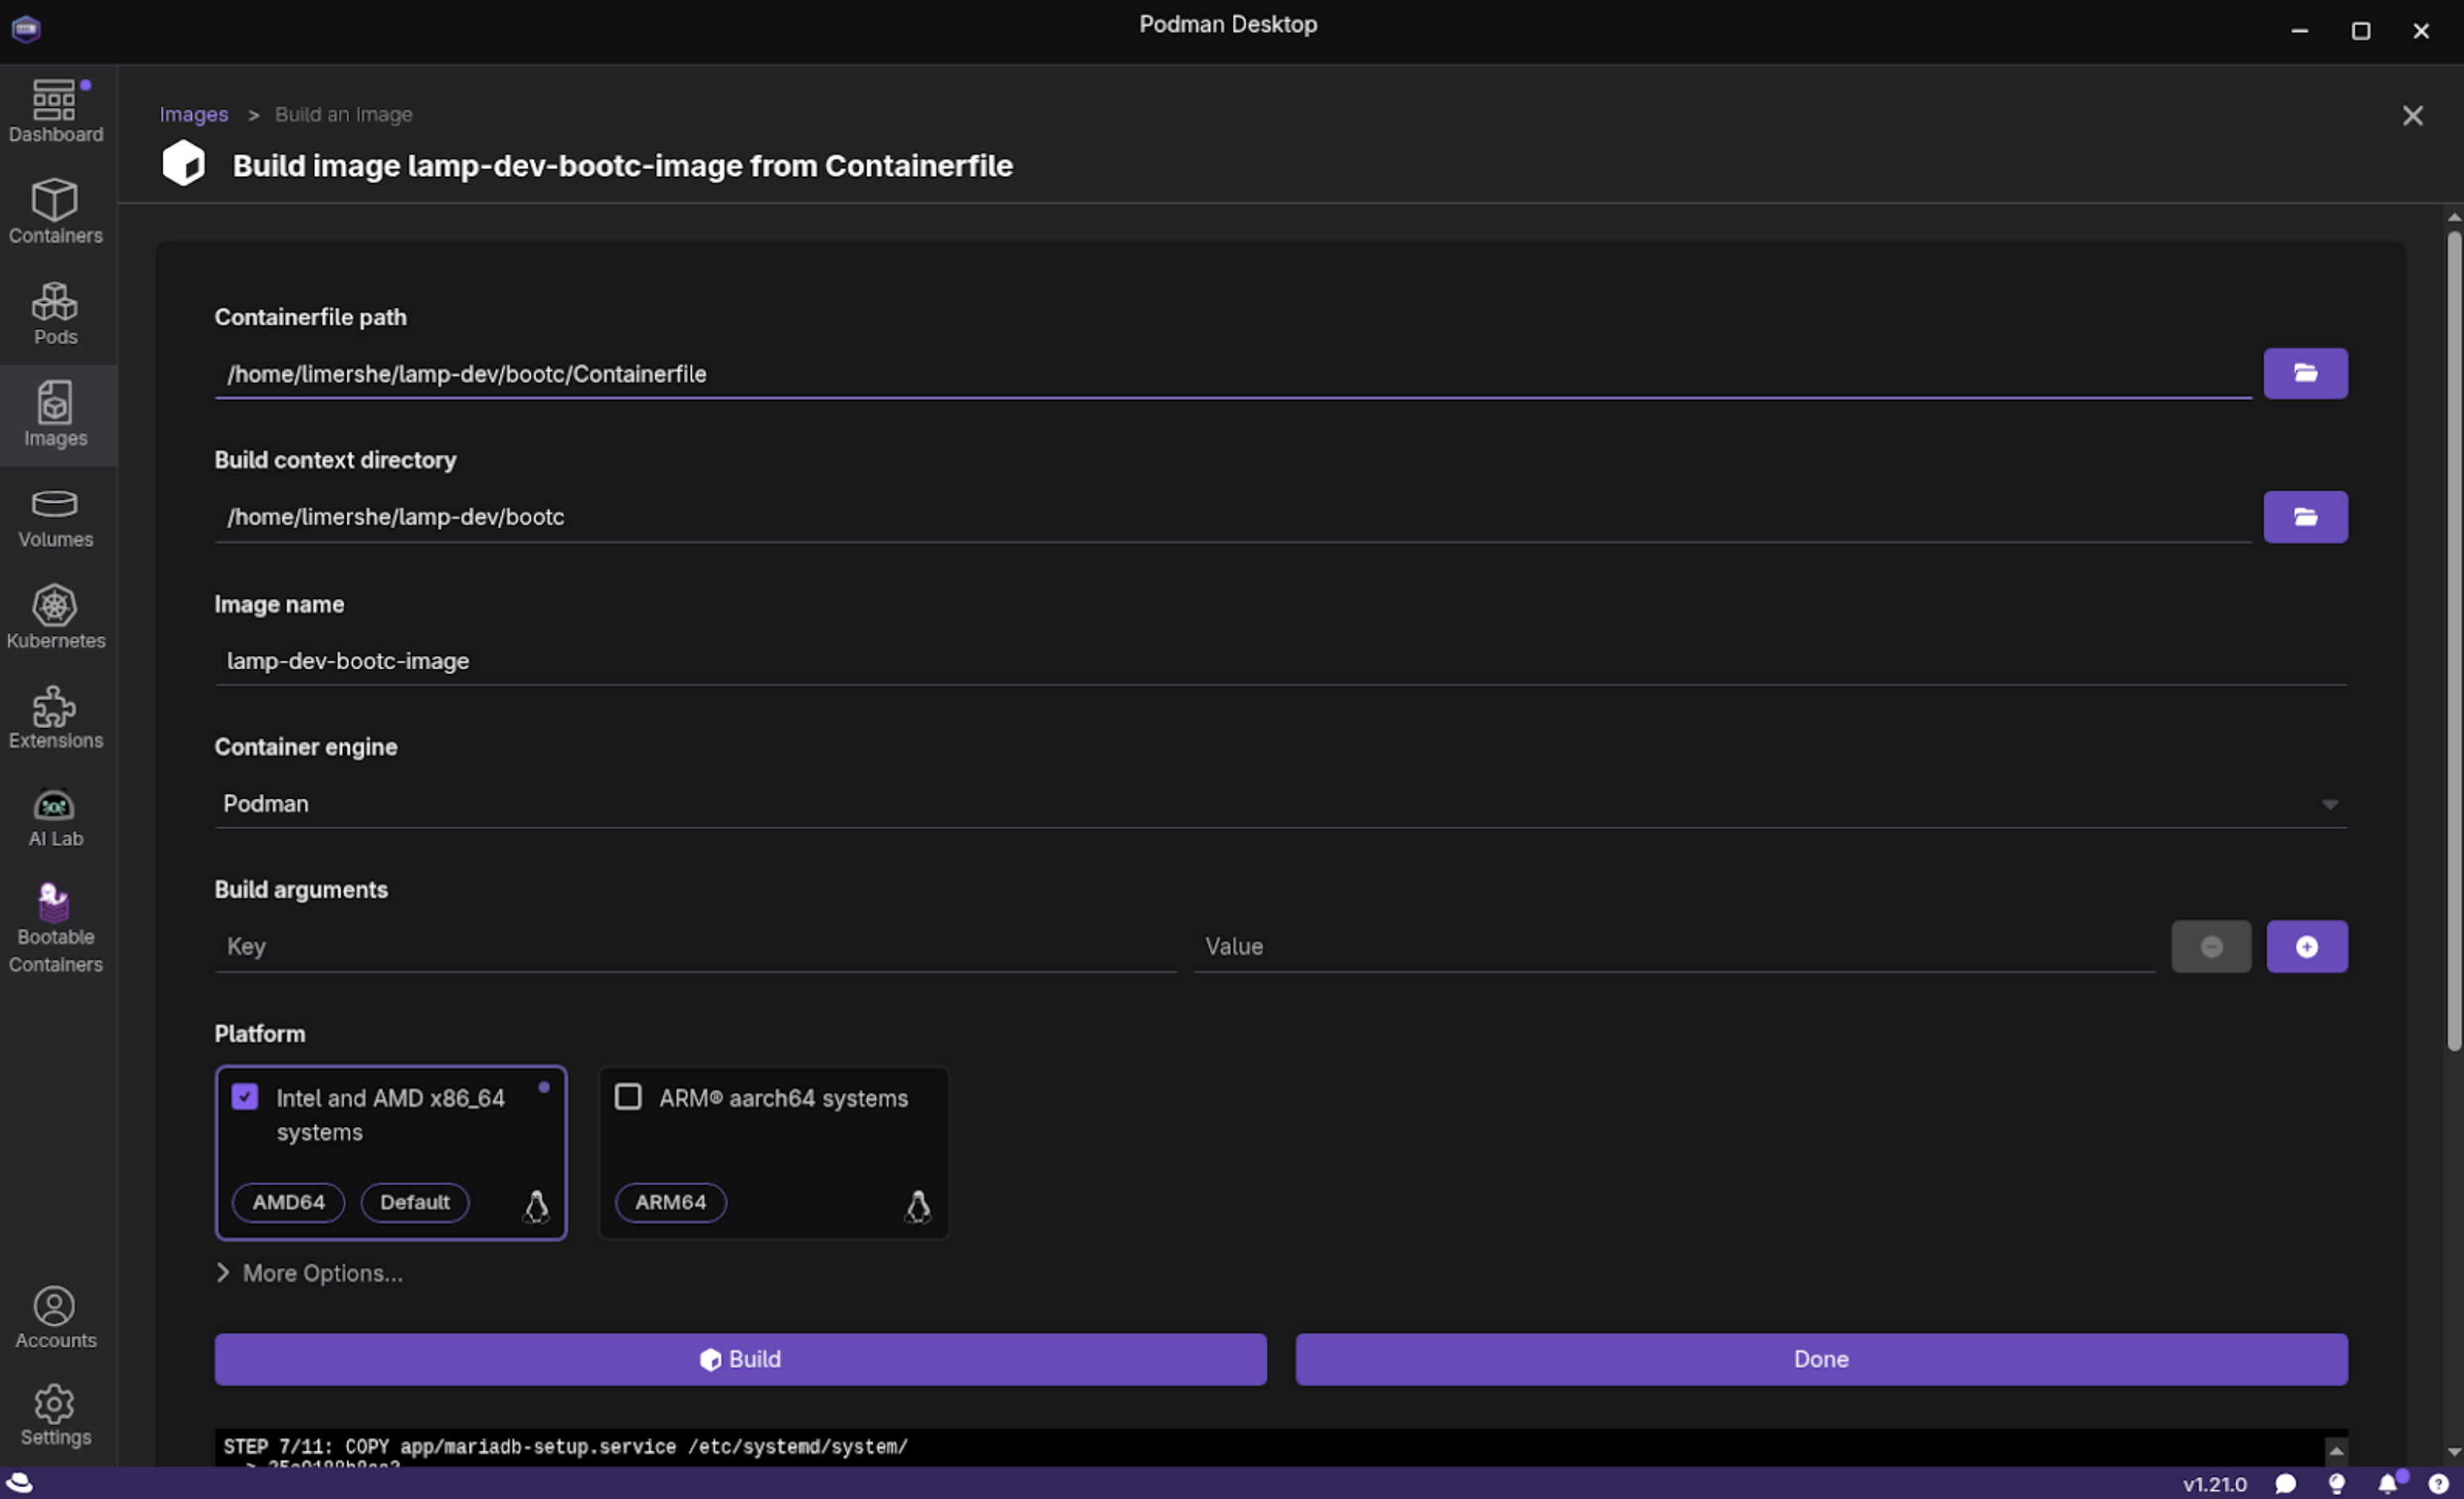Uncheck Intel and AMD x86_64 platform
This screenshot has width=2464, height=1499.
click(x=245, y=1097)
